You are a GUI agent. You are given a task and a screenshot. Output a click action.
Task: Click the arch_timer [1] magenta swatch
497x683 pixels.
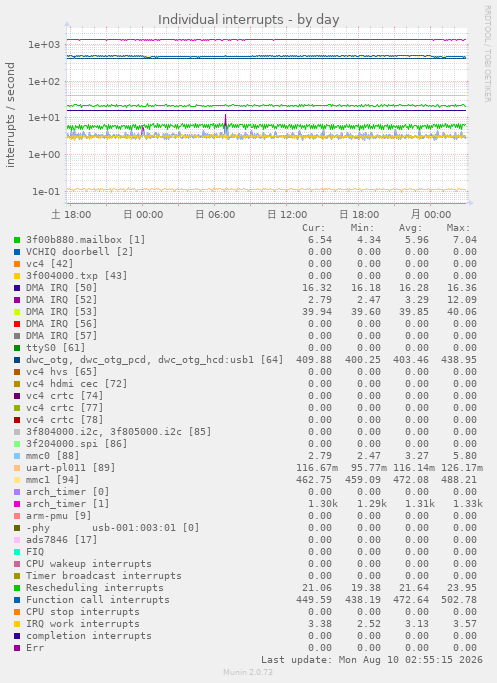click(x=17, y=504)
